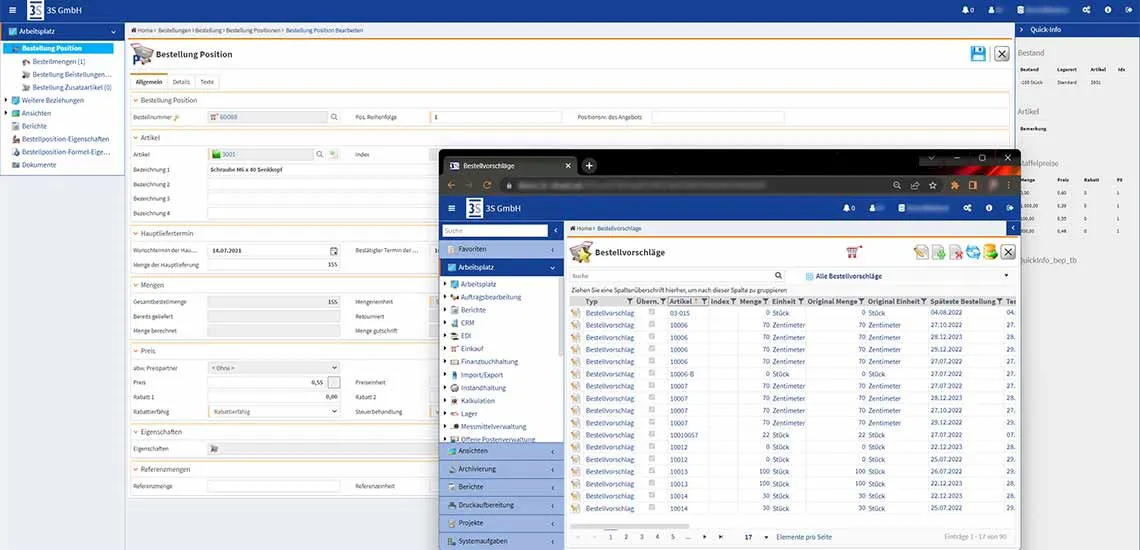Open Bestellmengen (1) in the sidebar

[58, 62]
